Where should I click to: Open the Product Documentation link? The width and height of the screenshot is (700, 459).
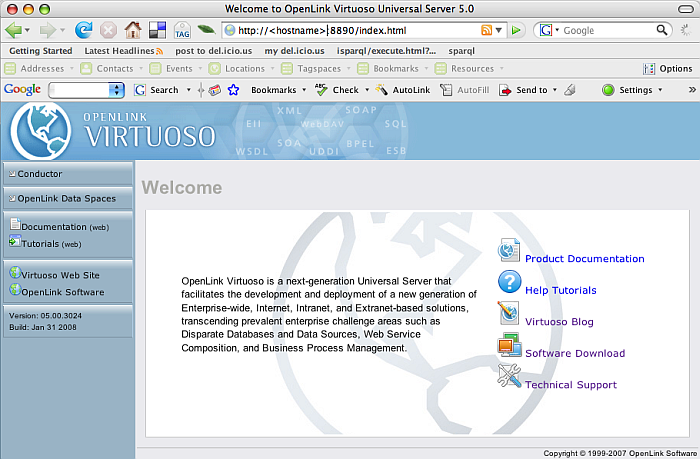pos(584,259)
